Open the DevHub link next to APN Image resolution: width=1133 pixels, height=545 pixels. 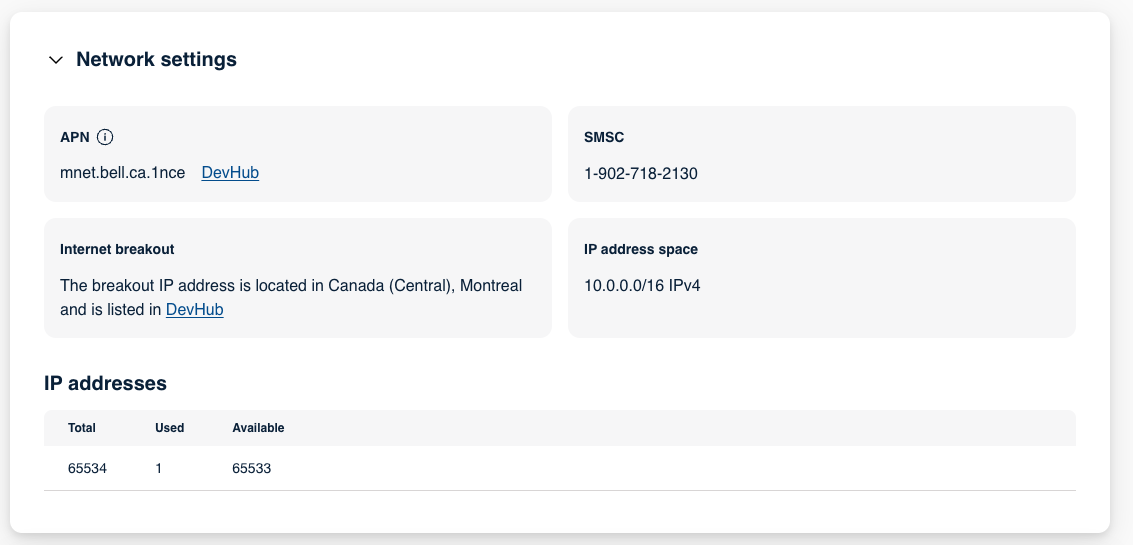pos(230,173)
